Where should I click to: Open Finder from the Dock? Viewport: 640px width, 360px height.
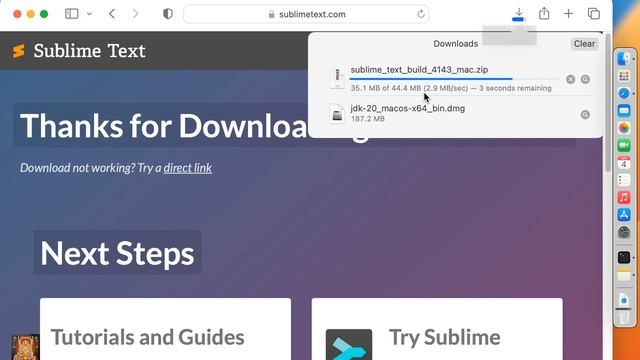click(x=624, y=59)
